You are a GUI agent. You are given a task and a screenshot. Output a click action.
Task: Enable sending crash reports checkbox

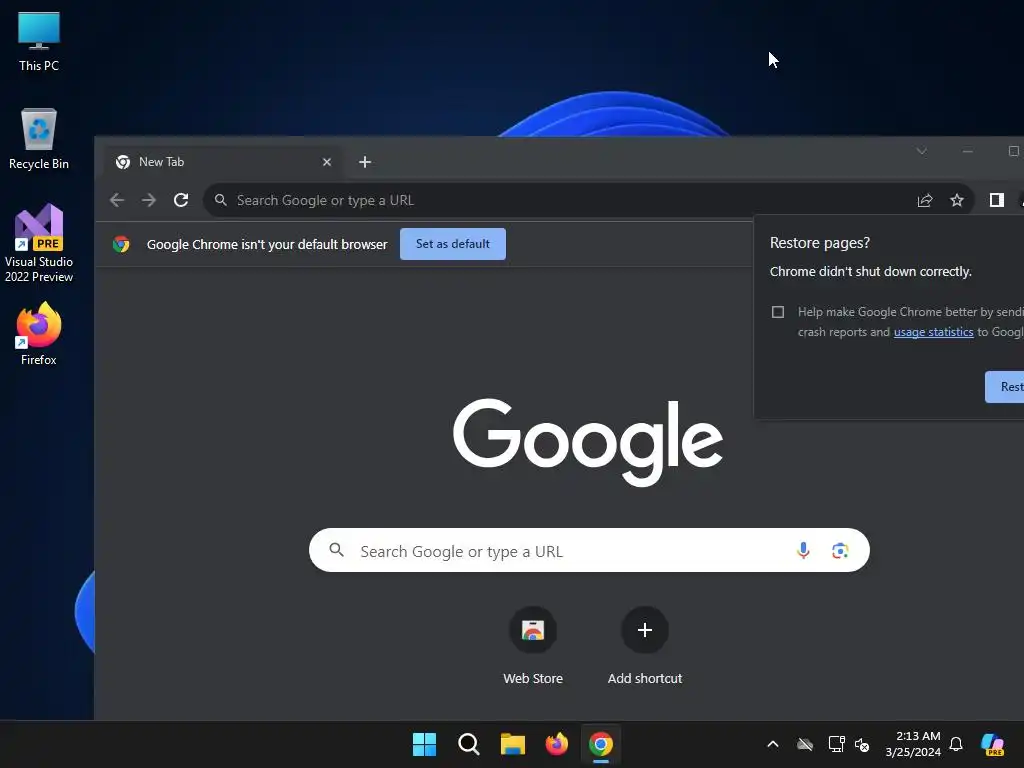pos(778,312)
